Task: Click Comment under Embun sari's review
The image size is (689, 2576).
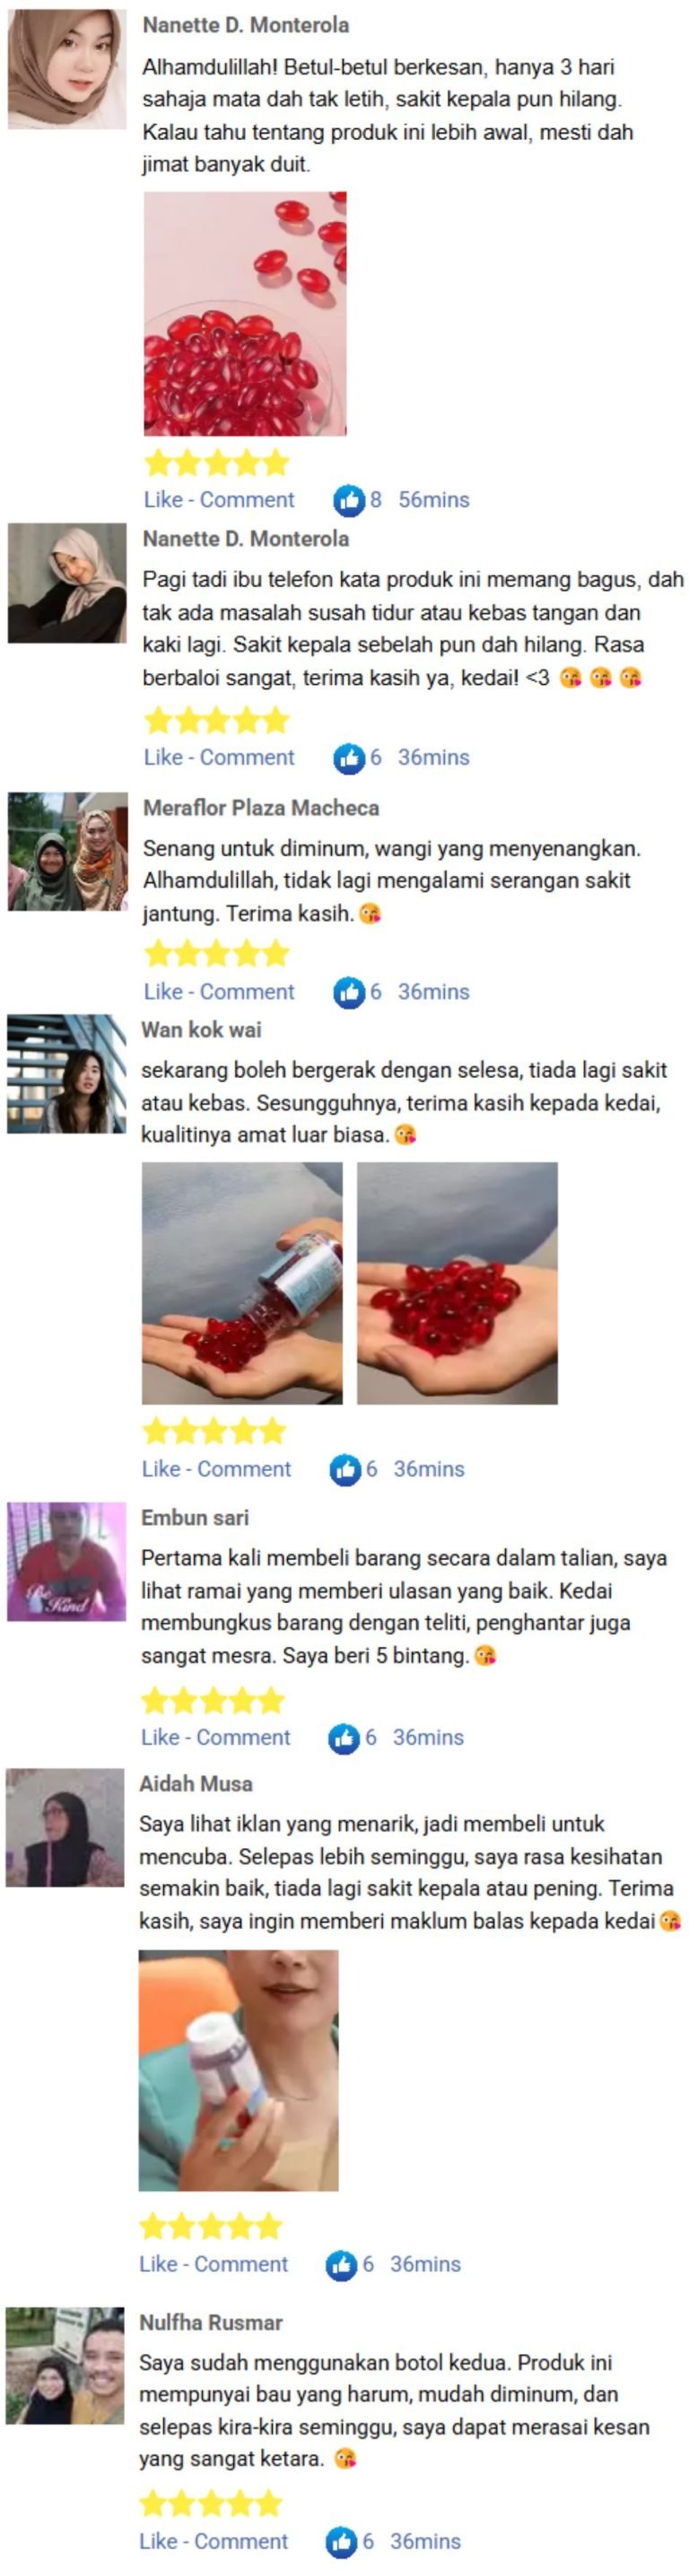Action: pos(243,1738)
